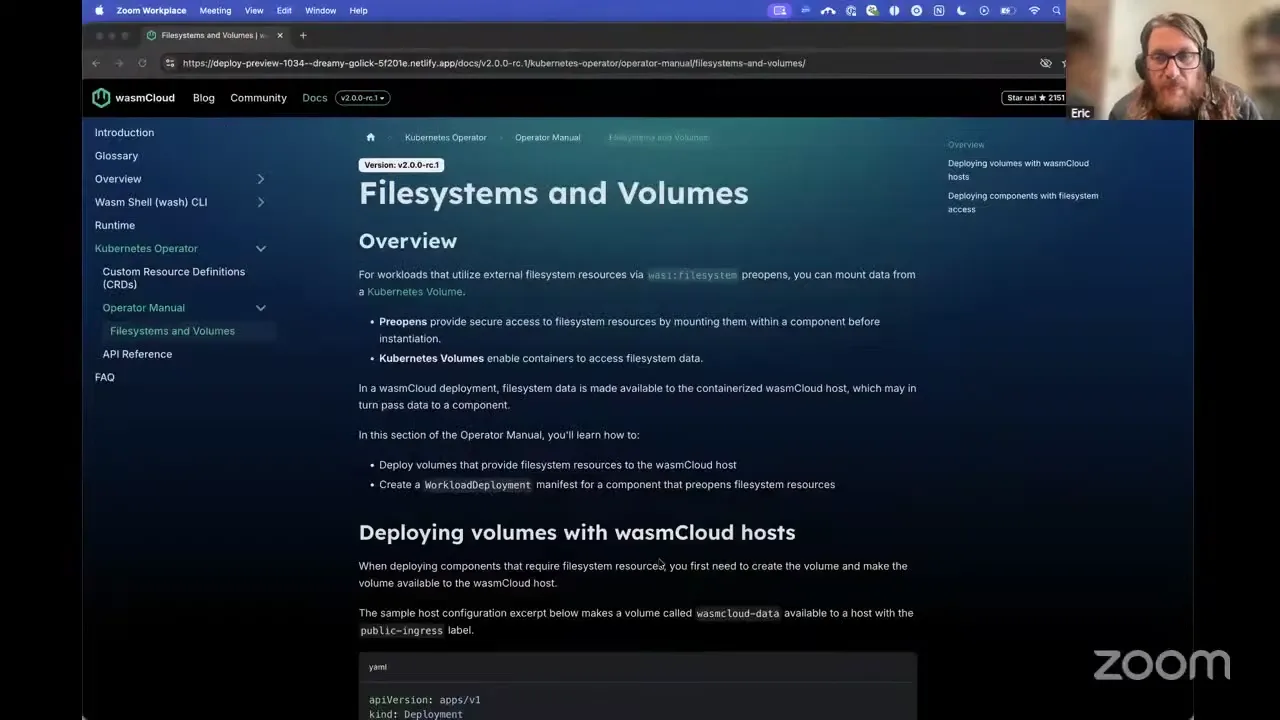Open Runtime in sidebar
The width and height of the screenshot is (1280, 720).
pyautogui.click(x=115, y=225)
